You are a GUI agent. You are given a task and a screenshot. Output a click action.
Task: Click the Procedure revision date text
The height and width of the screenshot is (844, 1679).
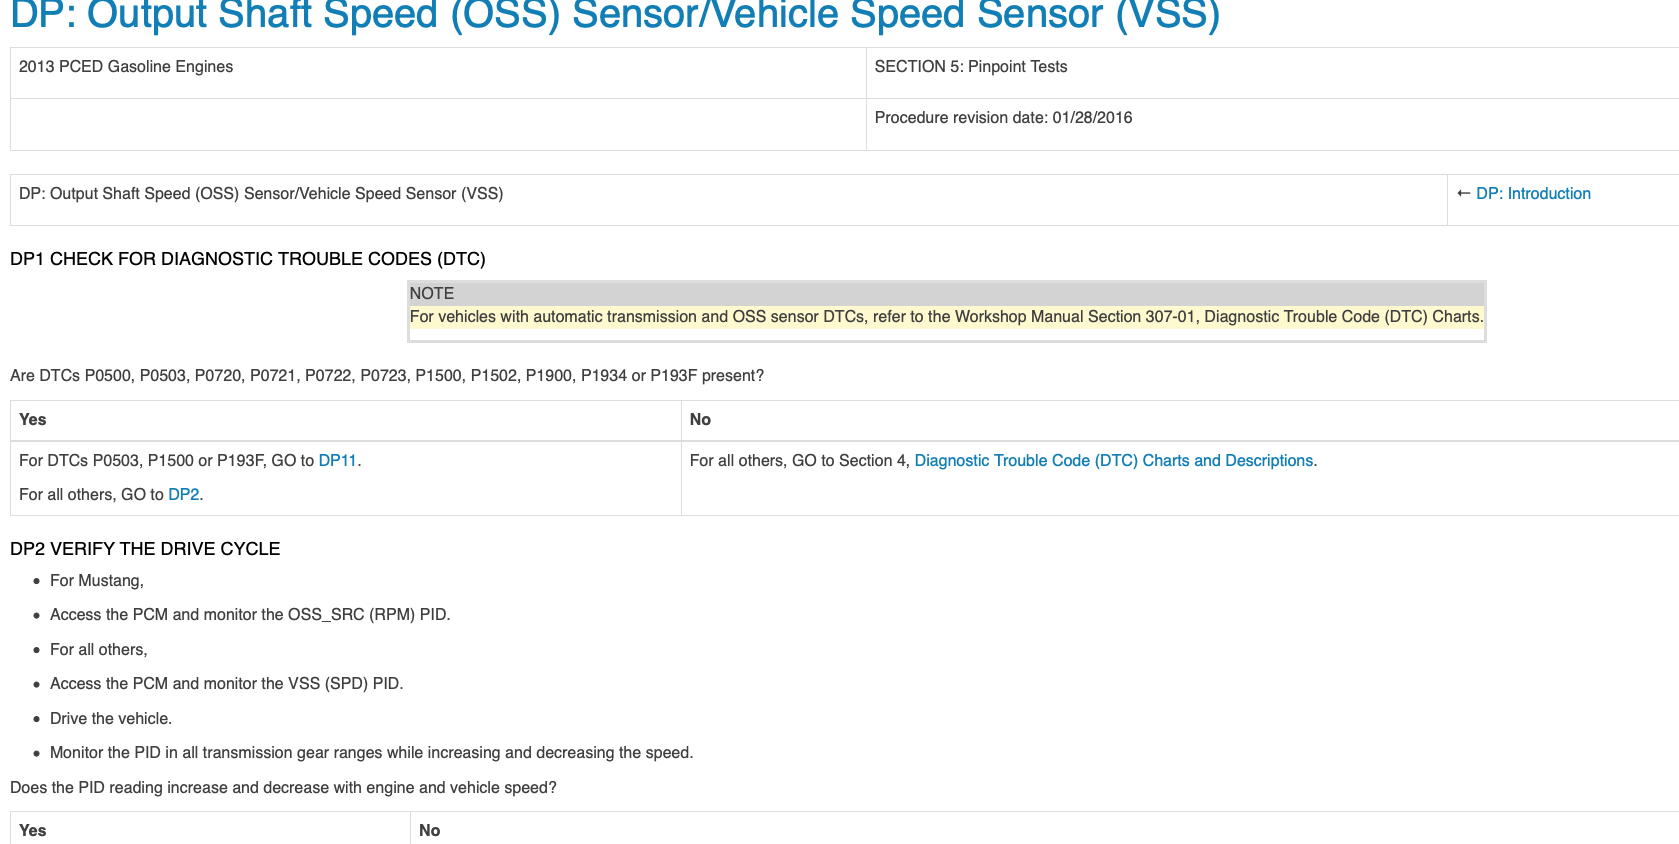coord(1003,118)
